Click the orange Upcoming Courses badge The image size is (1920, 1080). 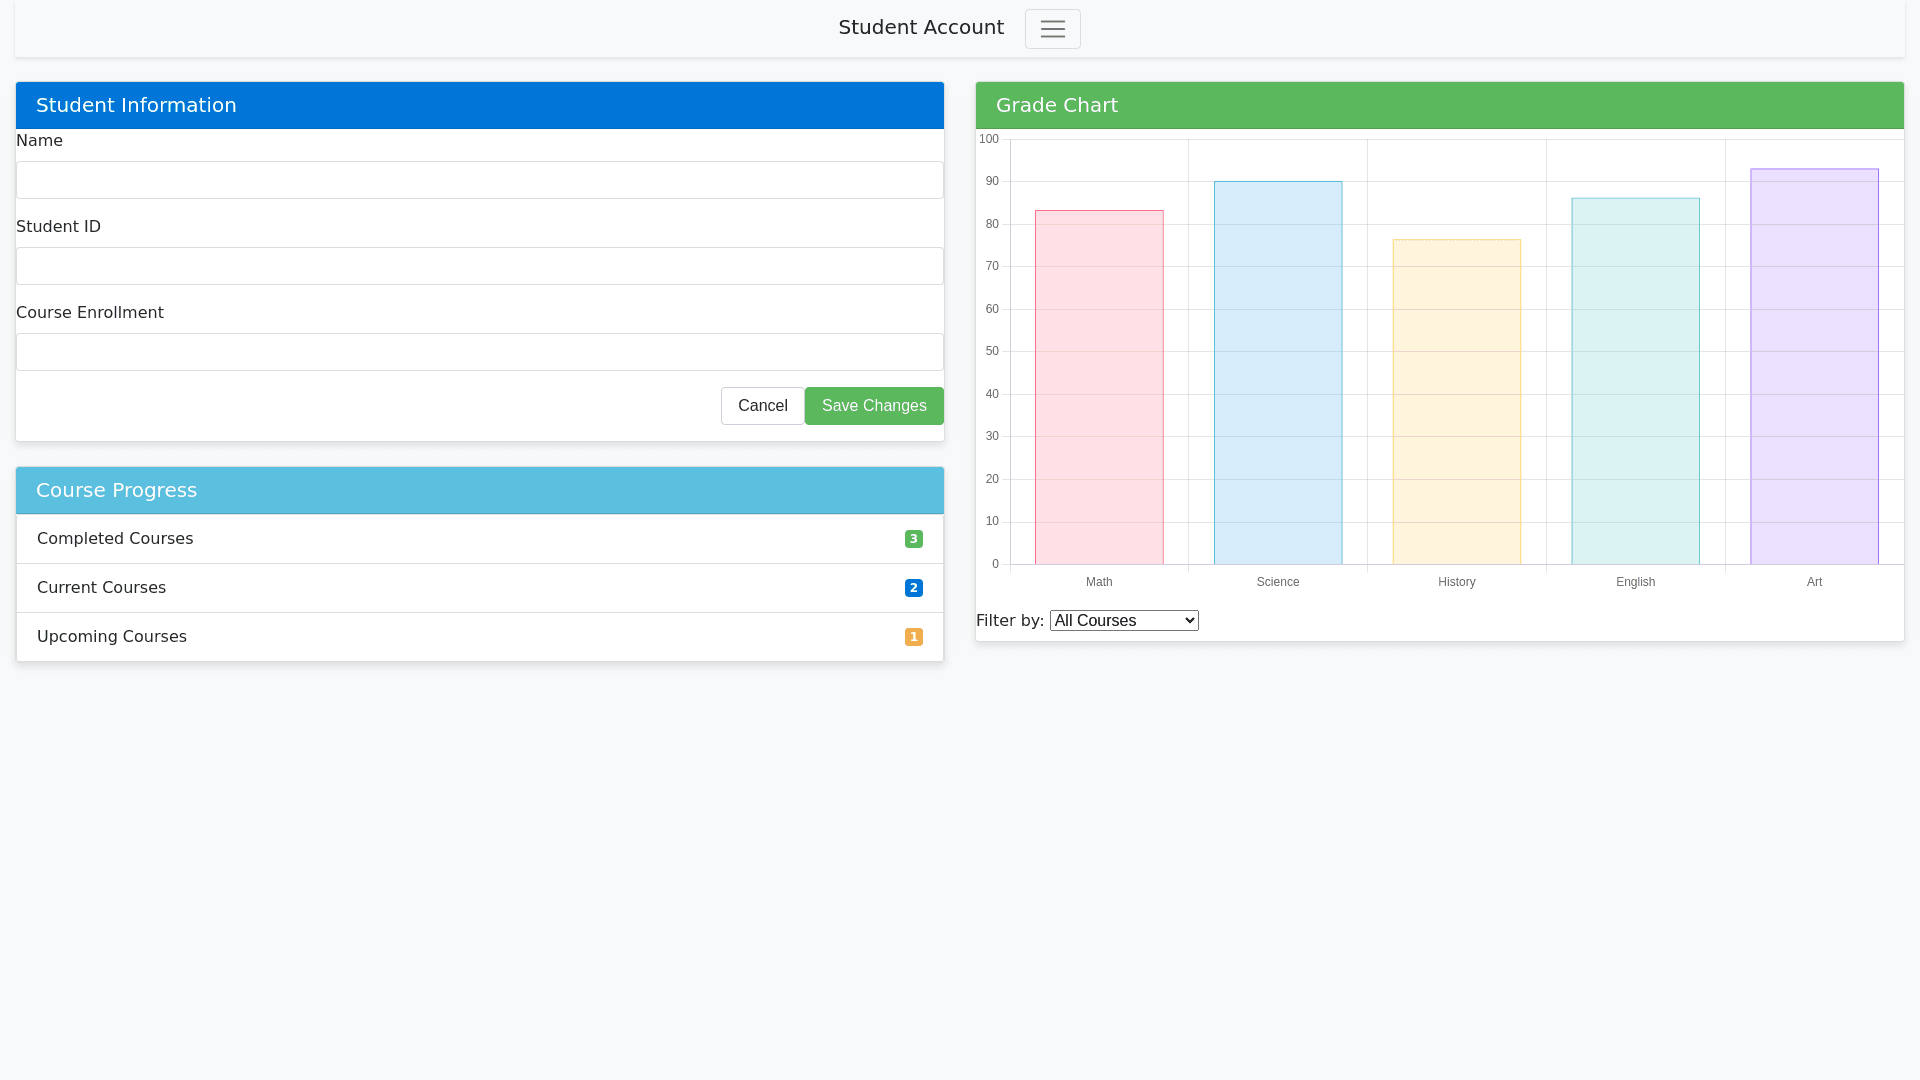click(x=913, y=637)
